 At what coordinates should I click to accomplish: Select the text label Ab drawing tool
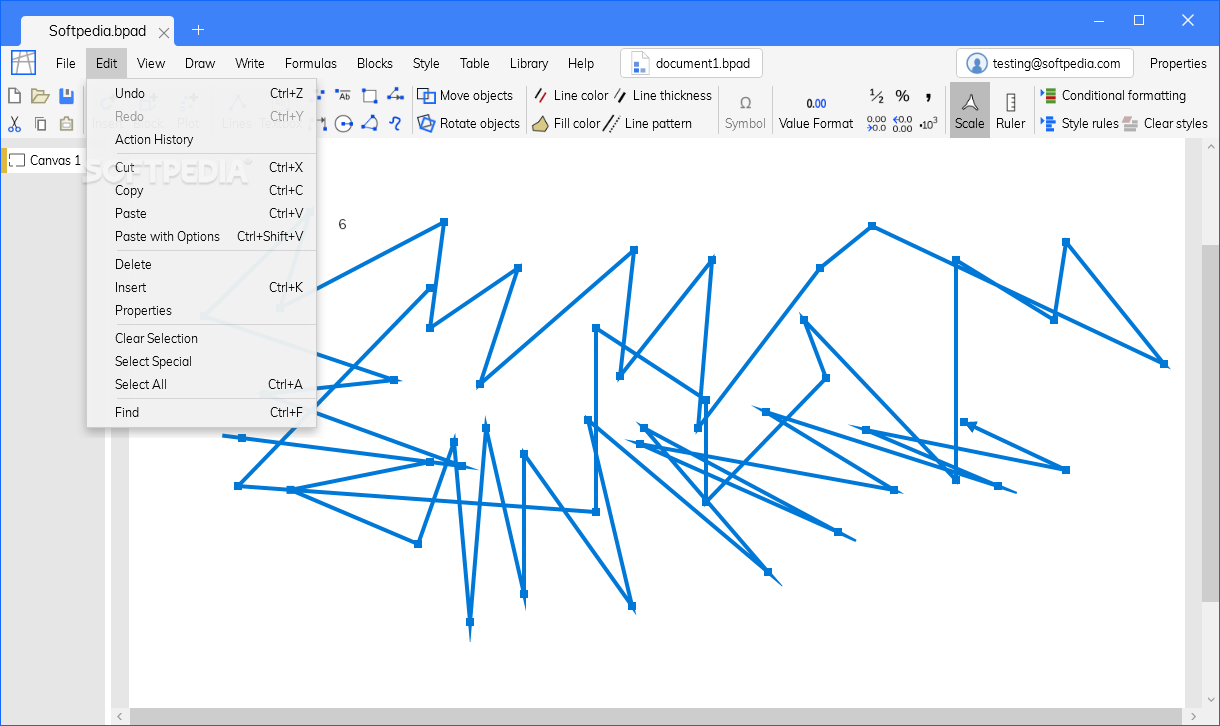343,96
